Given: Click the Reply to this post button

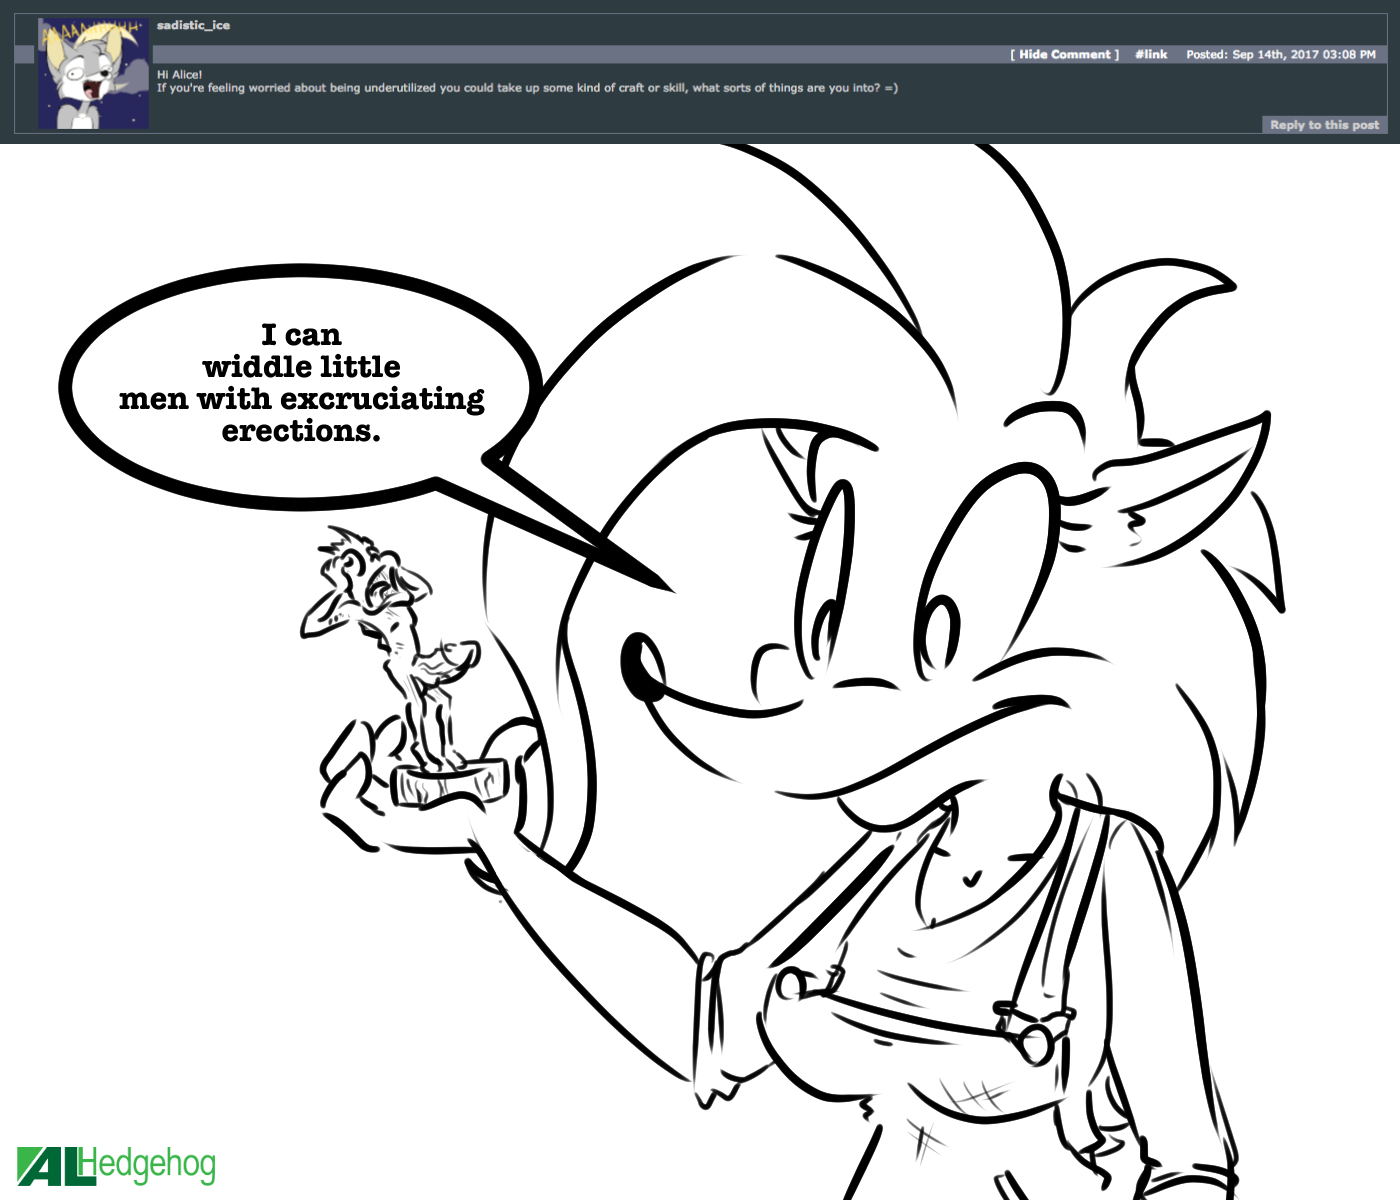Looking at the screenshot, I should pyautogui.click(x=1324, y=125).
